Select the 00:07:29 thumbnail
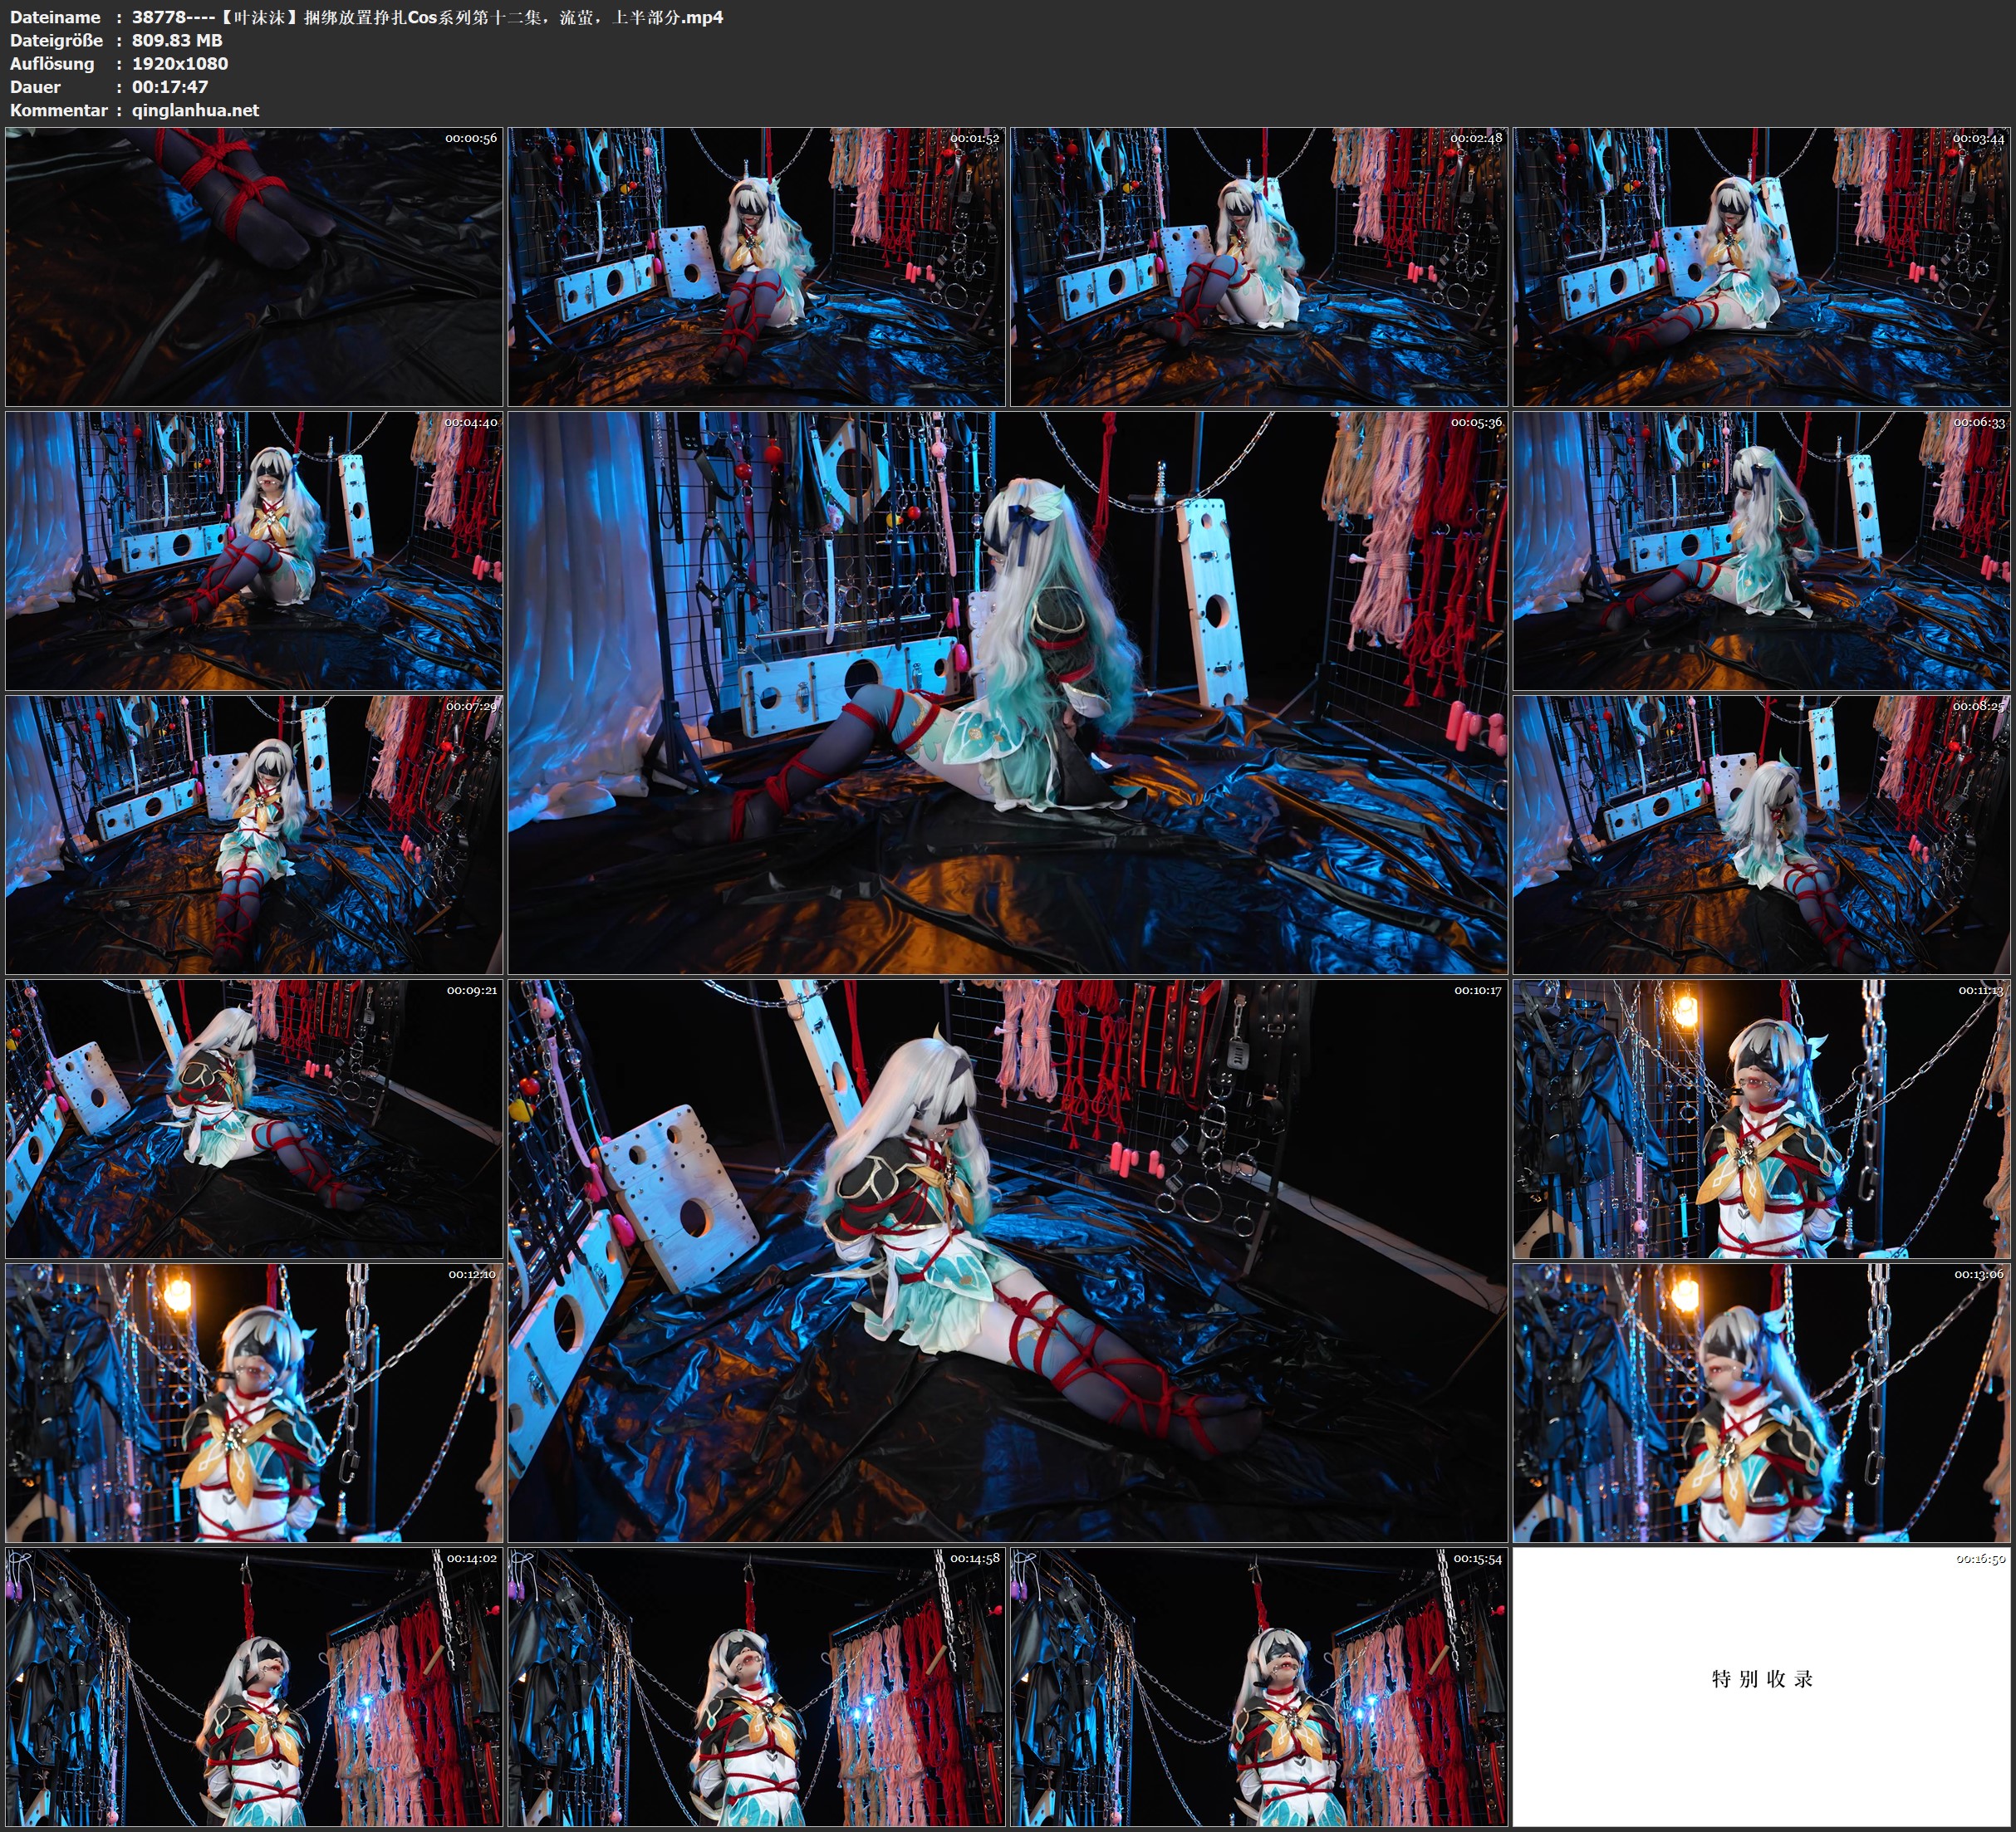 tap(254, 834)
